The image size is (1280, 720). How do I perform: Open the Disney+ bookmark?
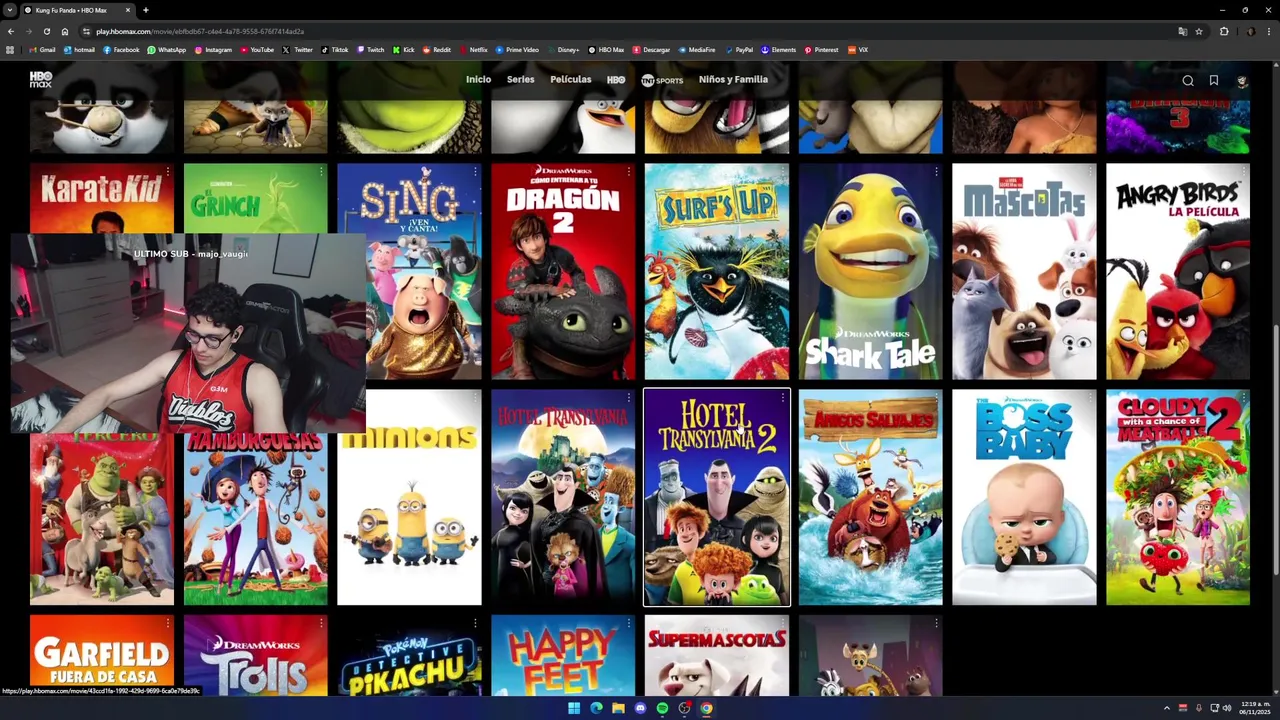(x=563, y=50)
